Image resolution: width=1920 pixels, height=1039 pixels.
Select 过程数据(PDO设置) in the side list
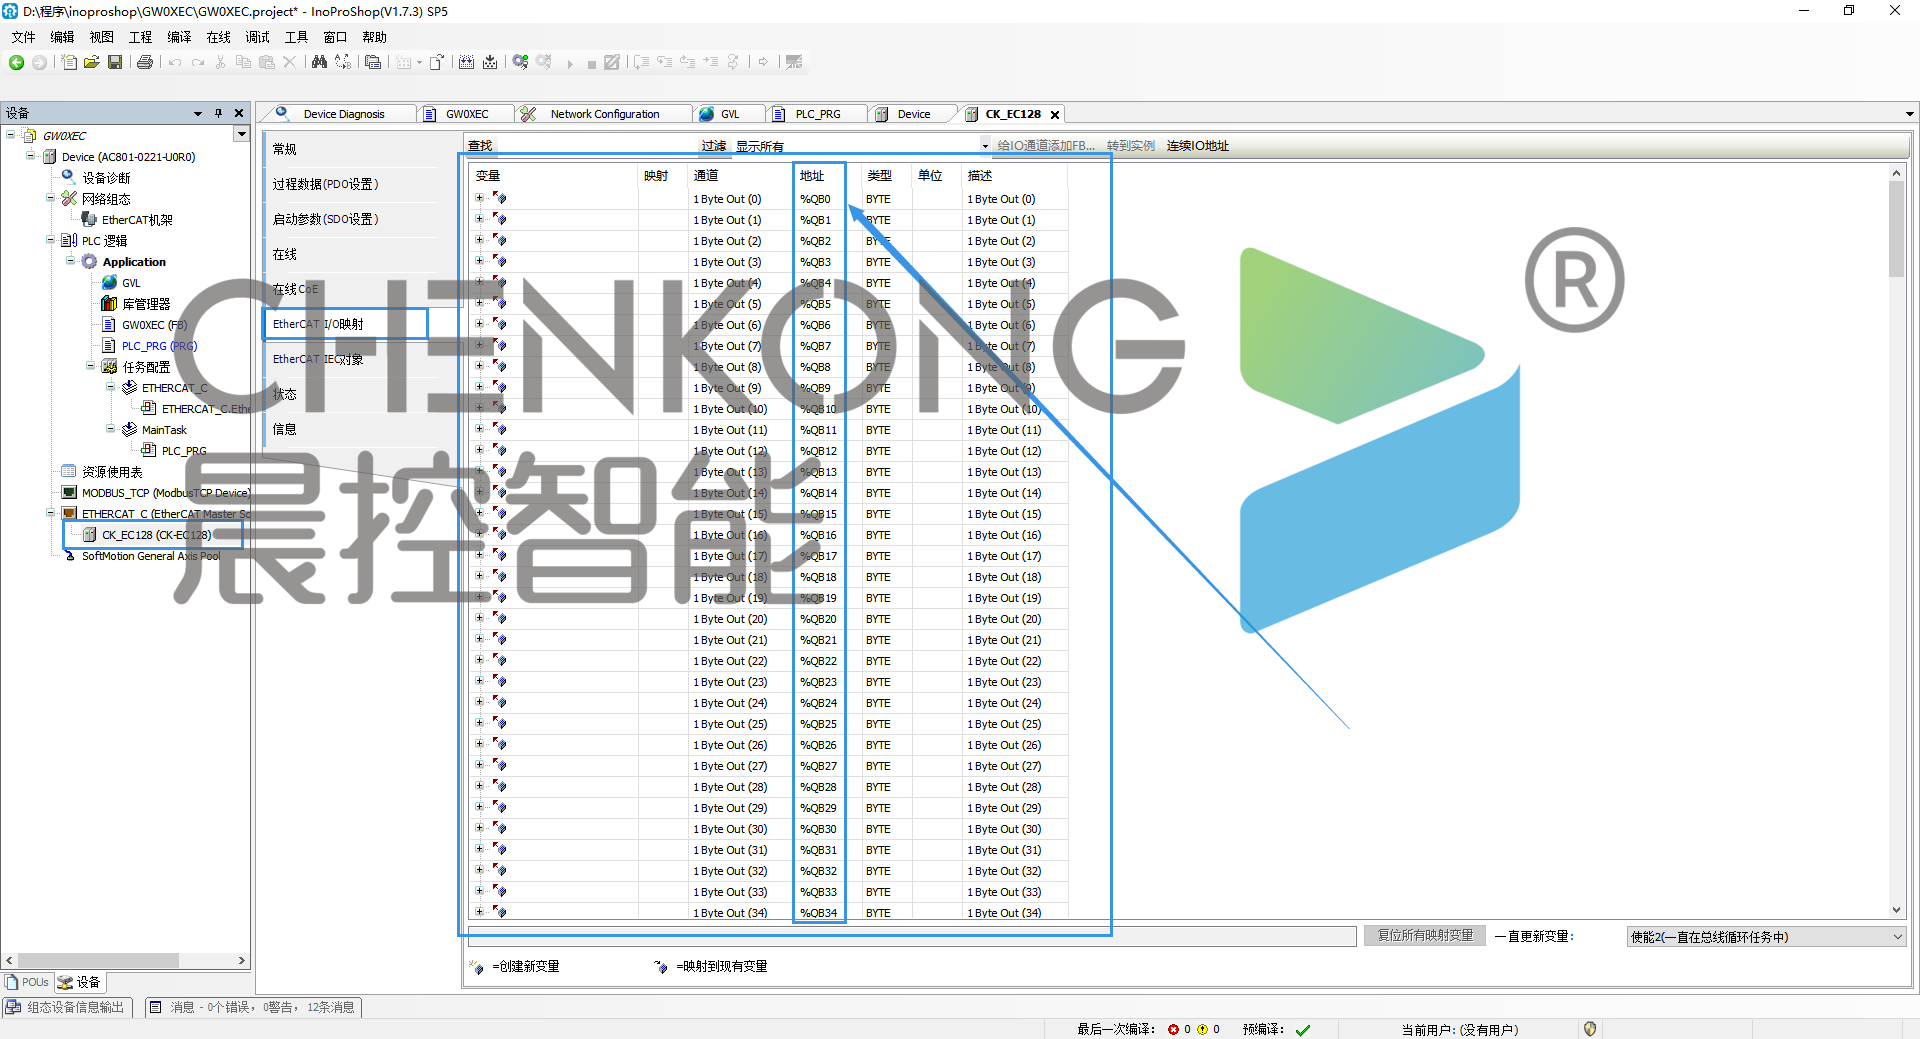click(325, 184)
